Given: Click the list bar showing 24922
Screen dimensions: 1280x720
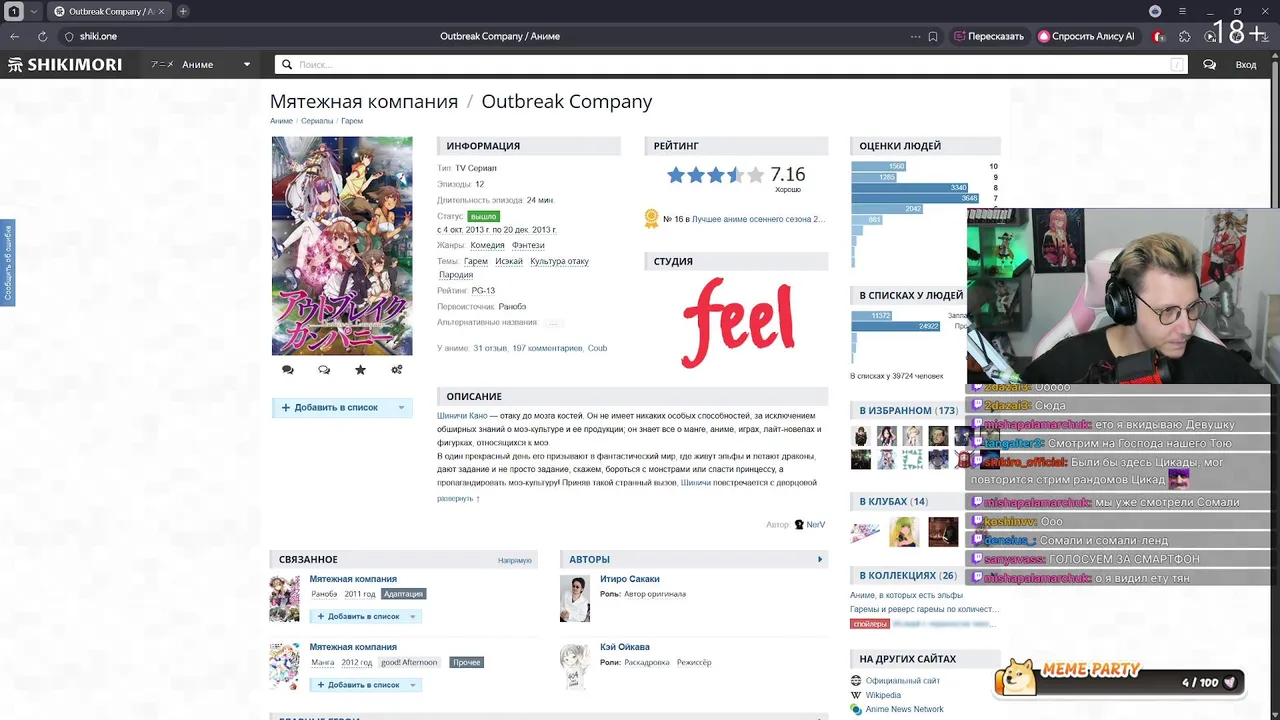Looking at the screenshot, I should coord(896,326).
